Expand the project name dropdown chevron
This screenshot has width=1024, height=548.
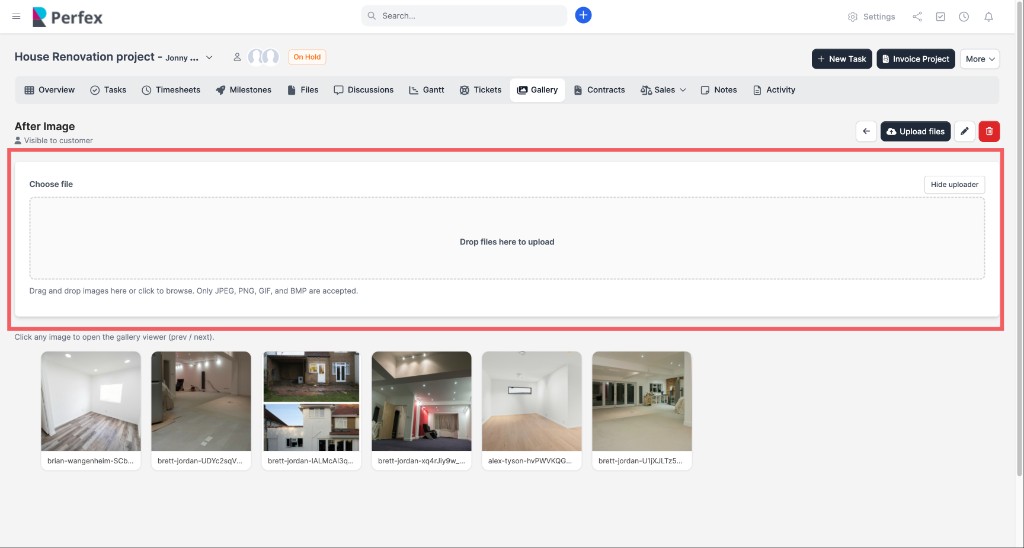(209, 58)
